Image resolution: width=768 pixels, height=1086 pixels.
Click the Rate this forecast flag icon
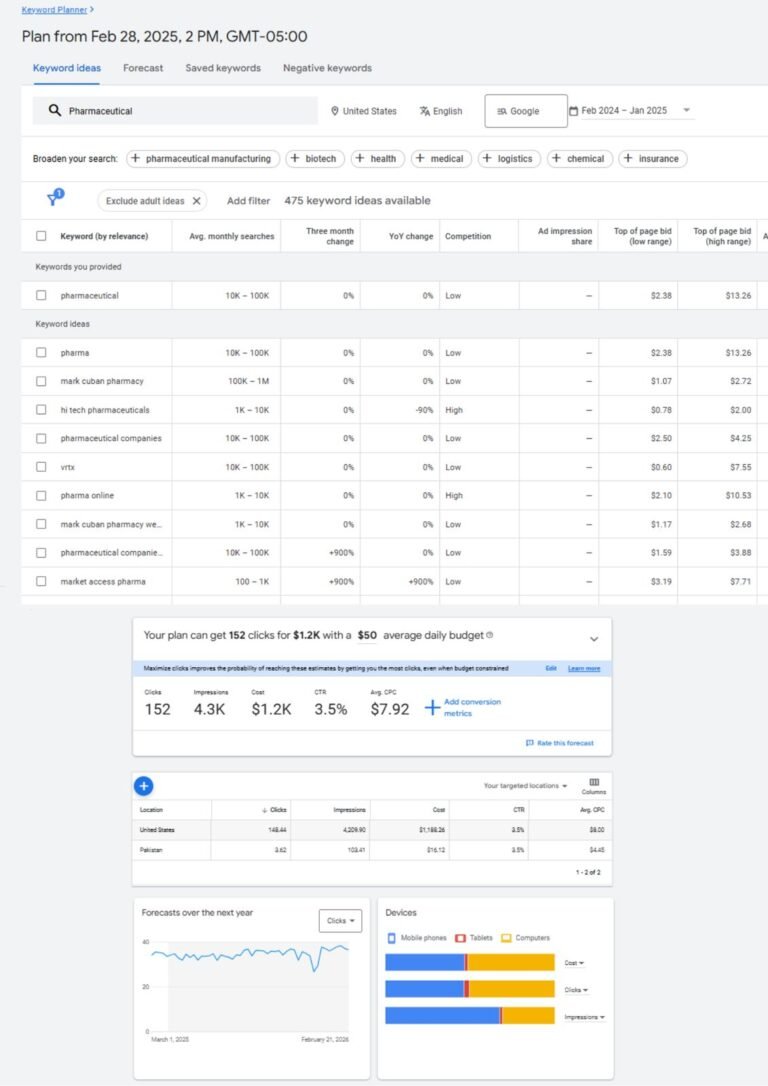530,742
